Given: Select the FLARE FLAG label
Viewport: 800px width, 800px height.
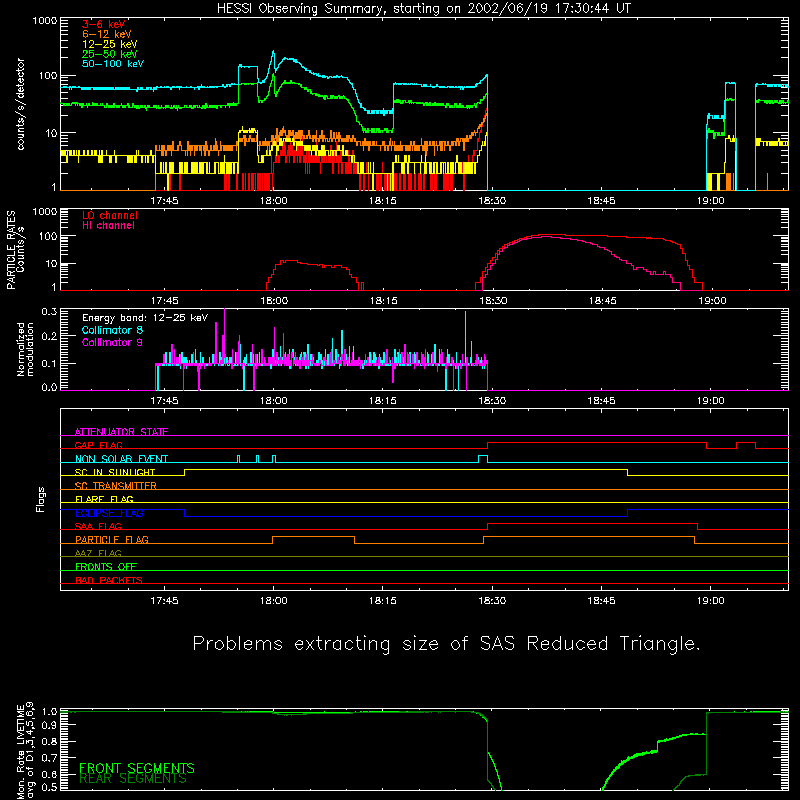Looking at the screenshot, I should pos(104,499).
